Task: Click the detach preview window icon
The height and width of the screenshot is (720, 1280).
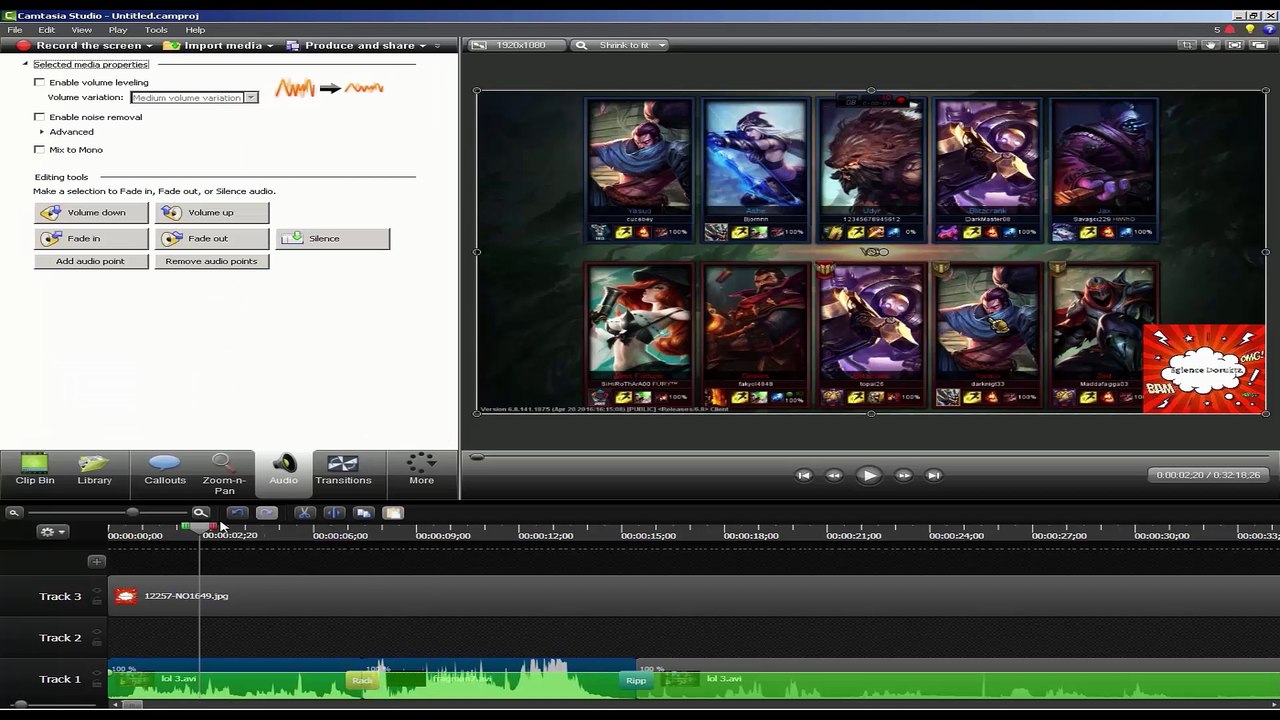Action: point(1260,45)
